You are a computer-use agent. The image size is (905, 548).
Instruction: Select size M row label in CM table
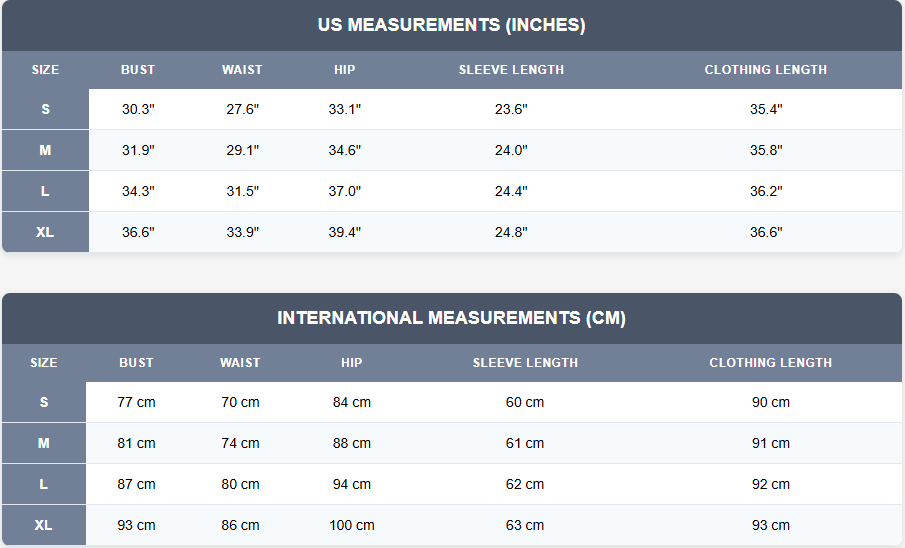point(44,443)
